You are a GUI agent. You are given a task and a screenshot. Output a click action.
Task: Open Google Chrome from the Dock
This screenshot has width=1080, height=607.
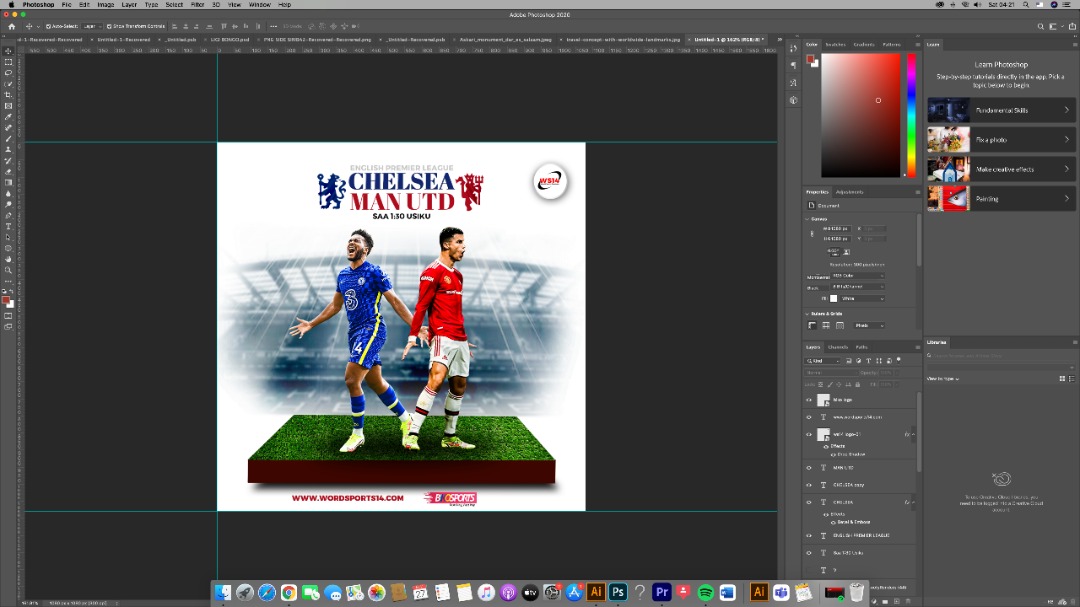(x=289, y=592)
